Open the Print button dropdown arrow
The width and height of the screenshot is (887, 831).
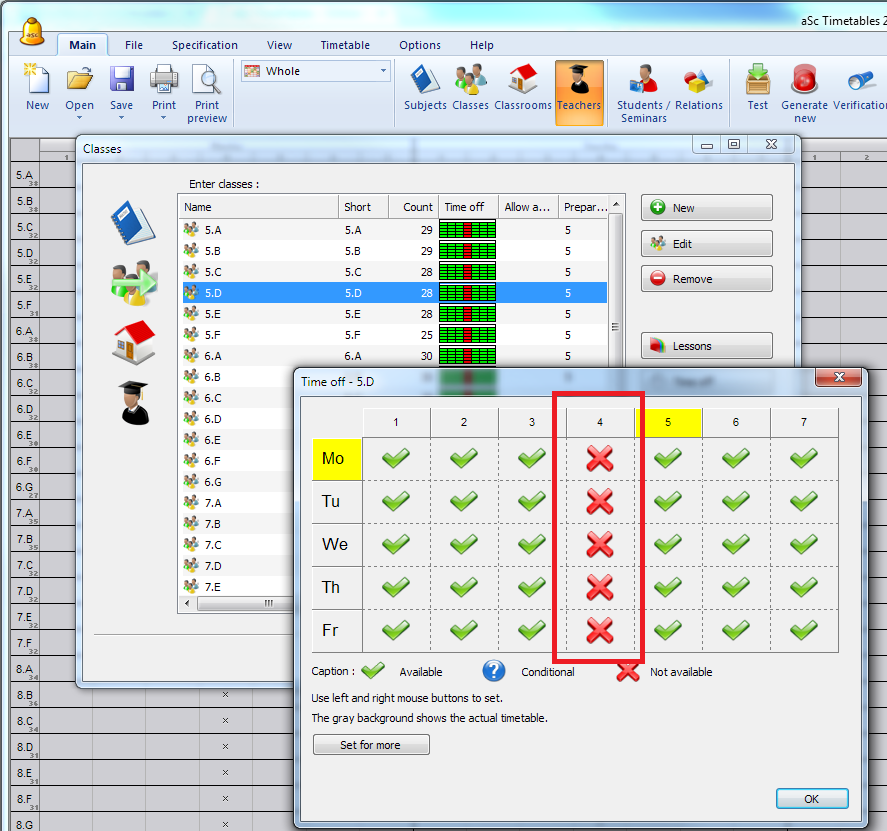tap(163, 118)
